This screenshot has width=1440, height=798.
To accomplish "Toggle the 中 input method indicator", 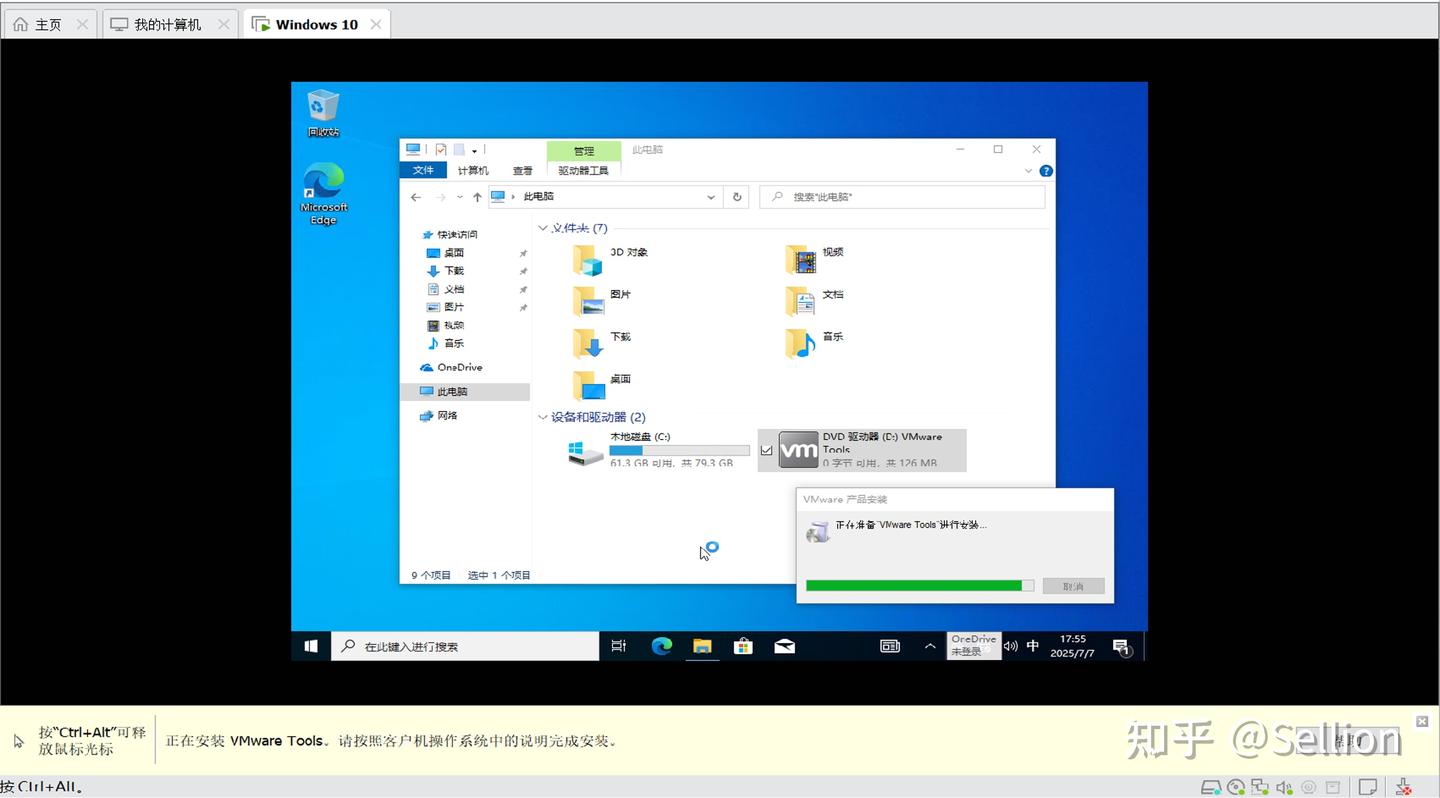I will click(x=1034, y=645).
